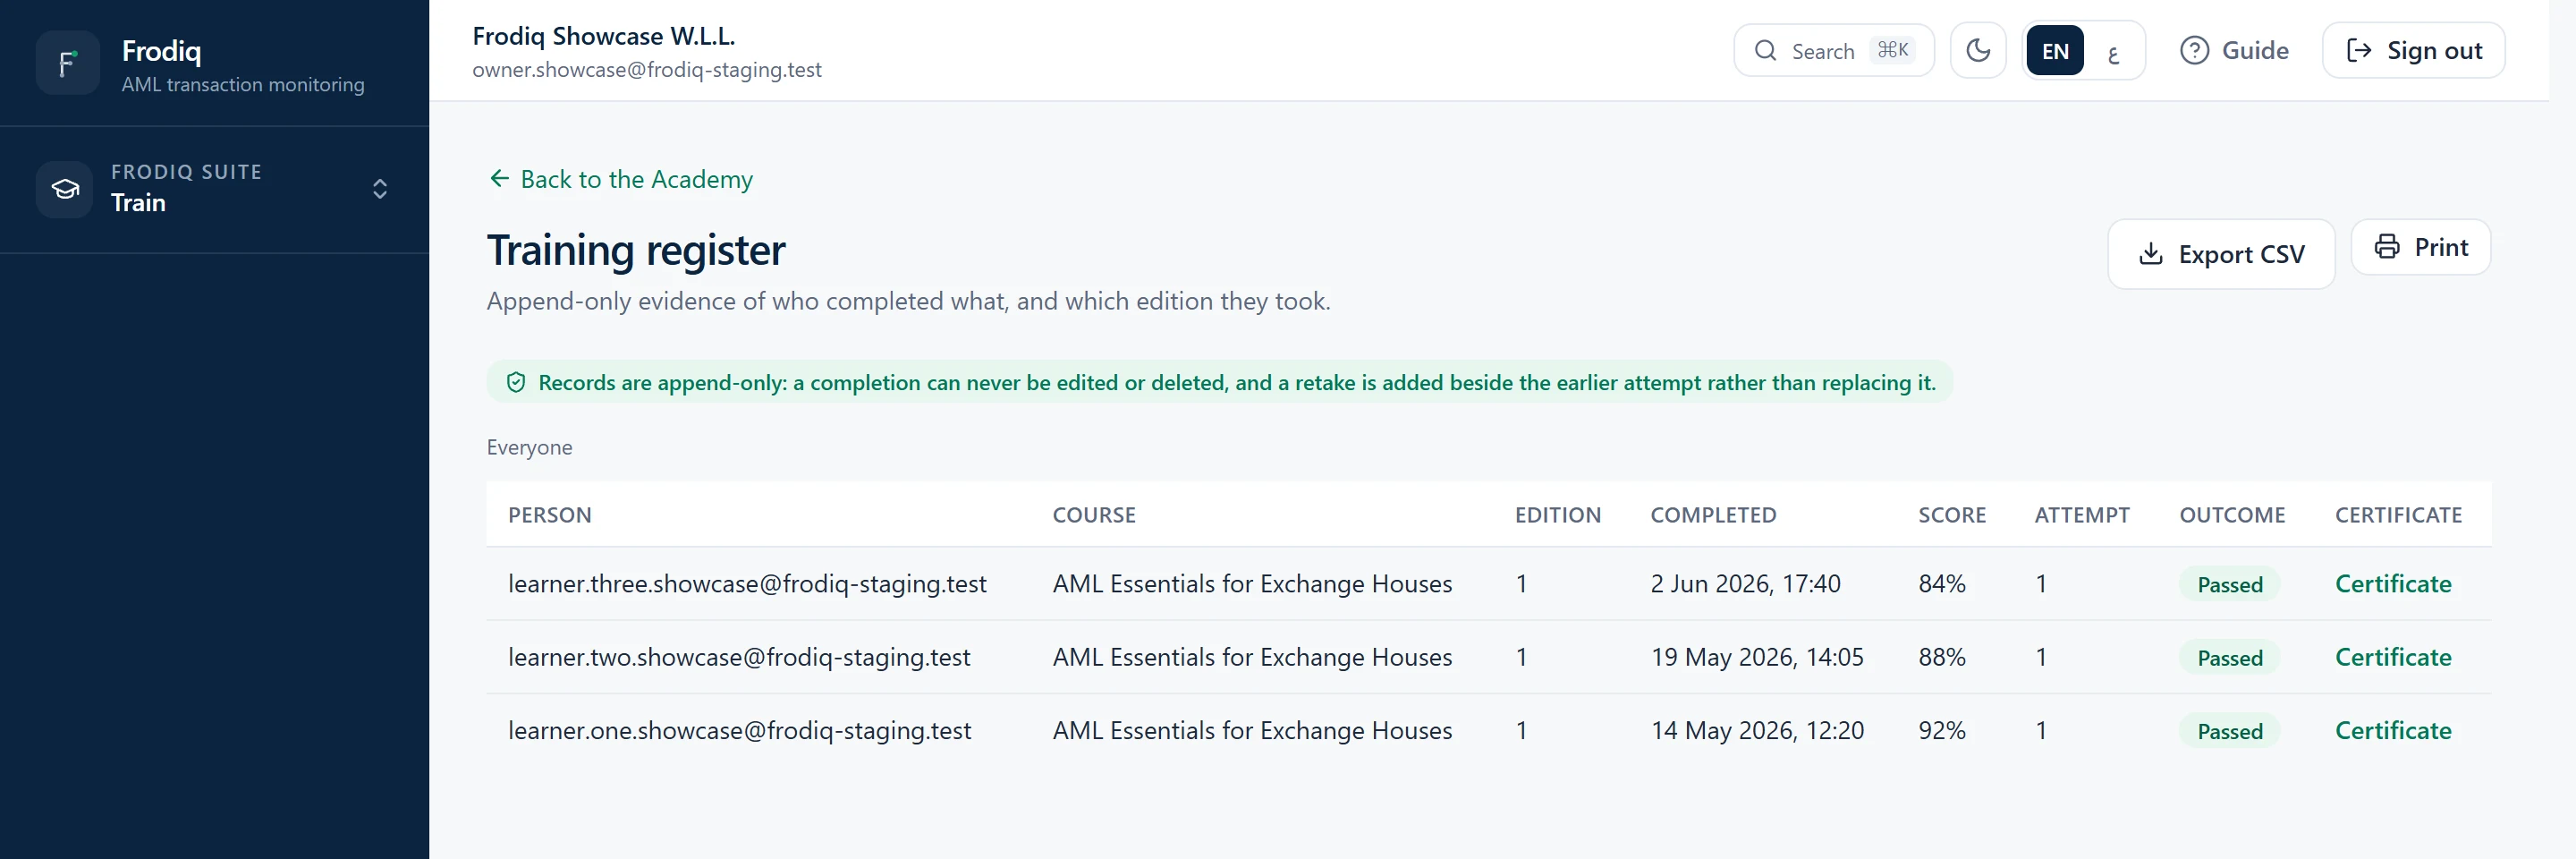Click the Guide question mark icon
The width and height of the screenshot is (2576, 859).
(2194, 50)
